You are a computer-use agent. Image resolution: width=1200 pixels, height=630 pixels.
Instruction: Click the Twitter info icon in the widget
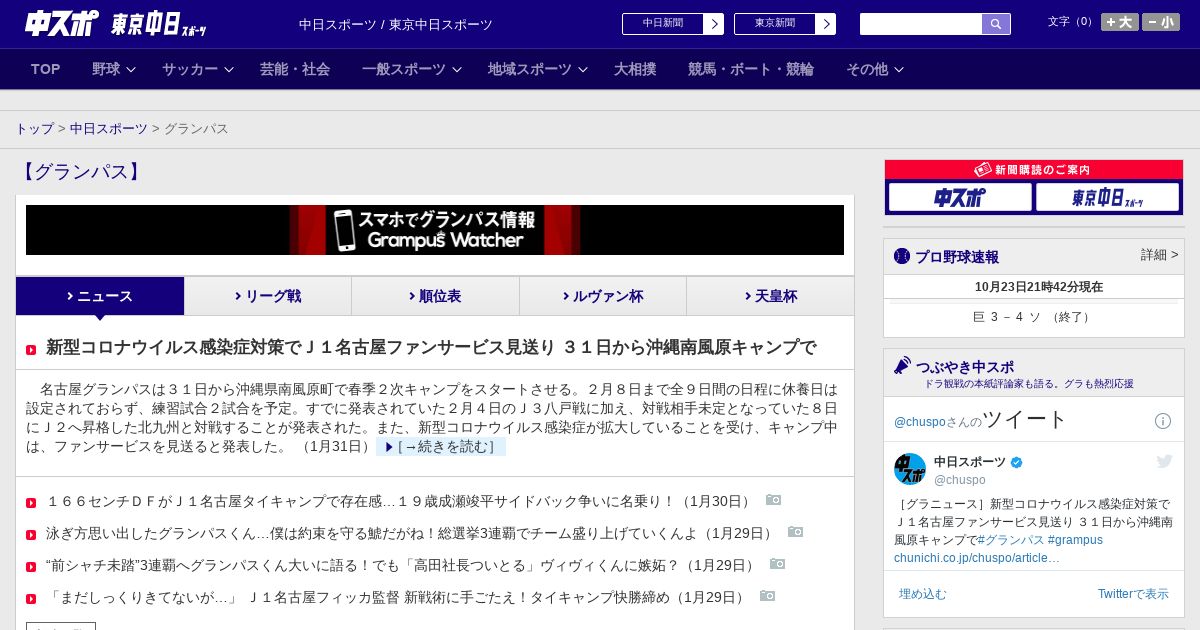click(x=1163, y=421)
